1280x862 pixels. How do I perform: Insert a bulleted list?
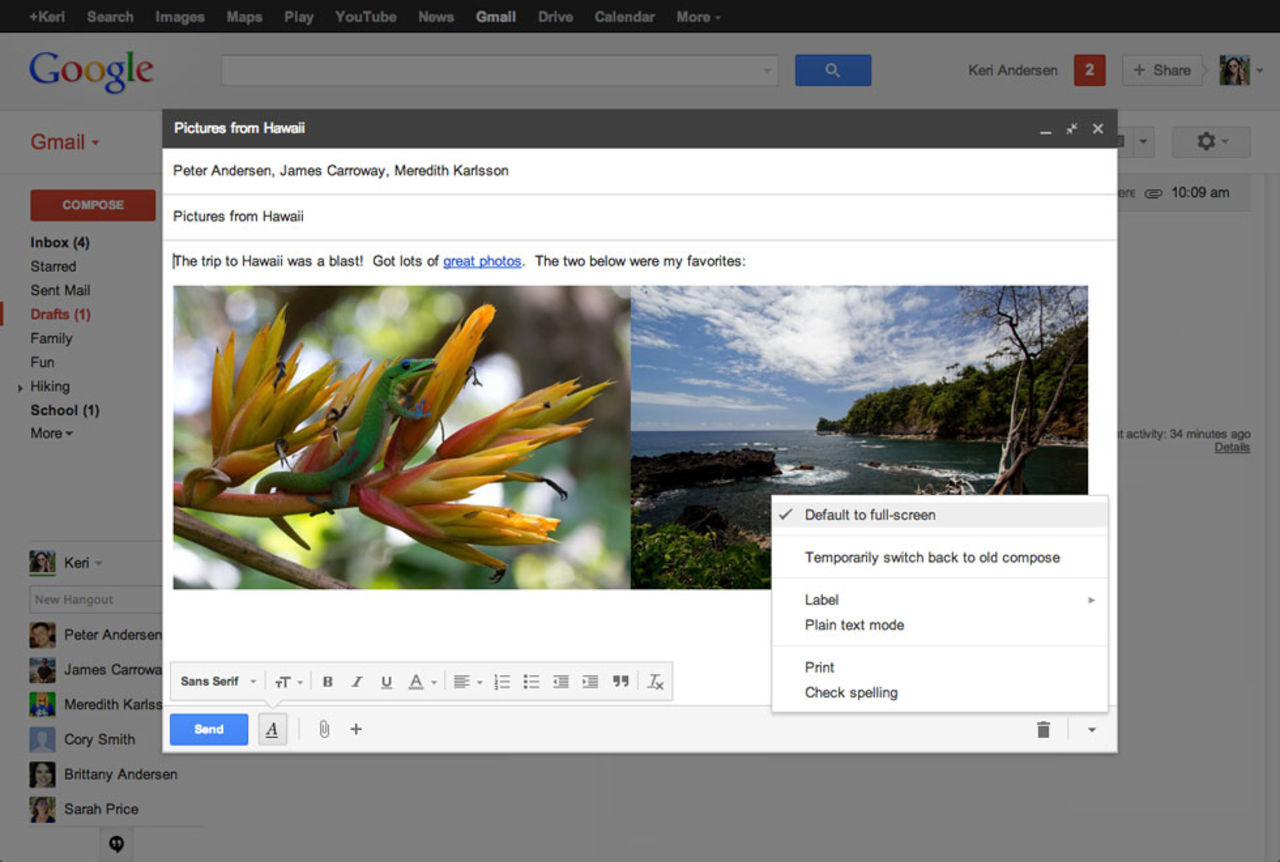pyautogui.click(x=531, y=681)
